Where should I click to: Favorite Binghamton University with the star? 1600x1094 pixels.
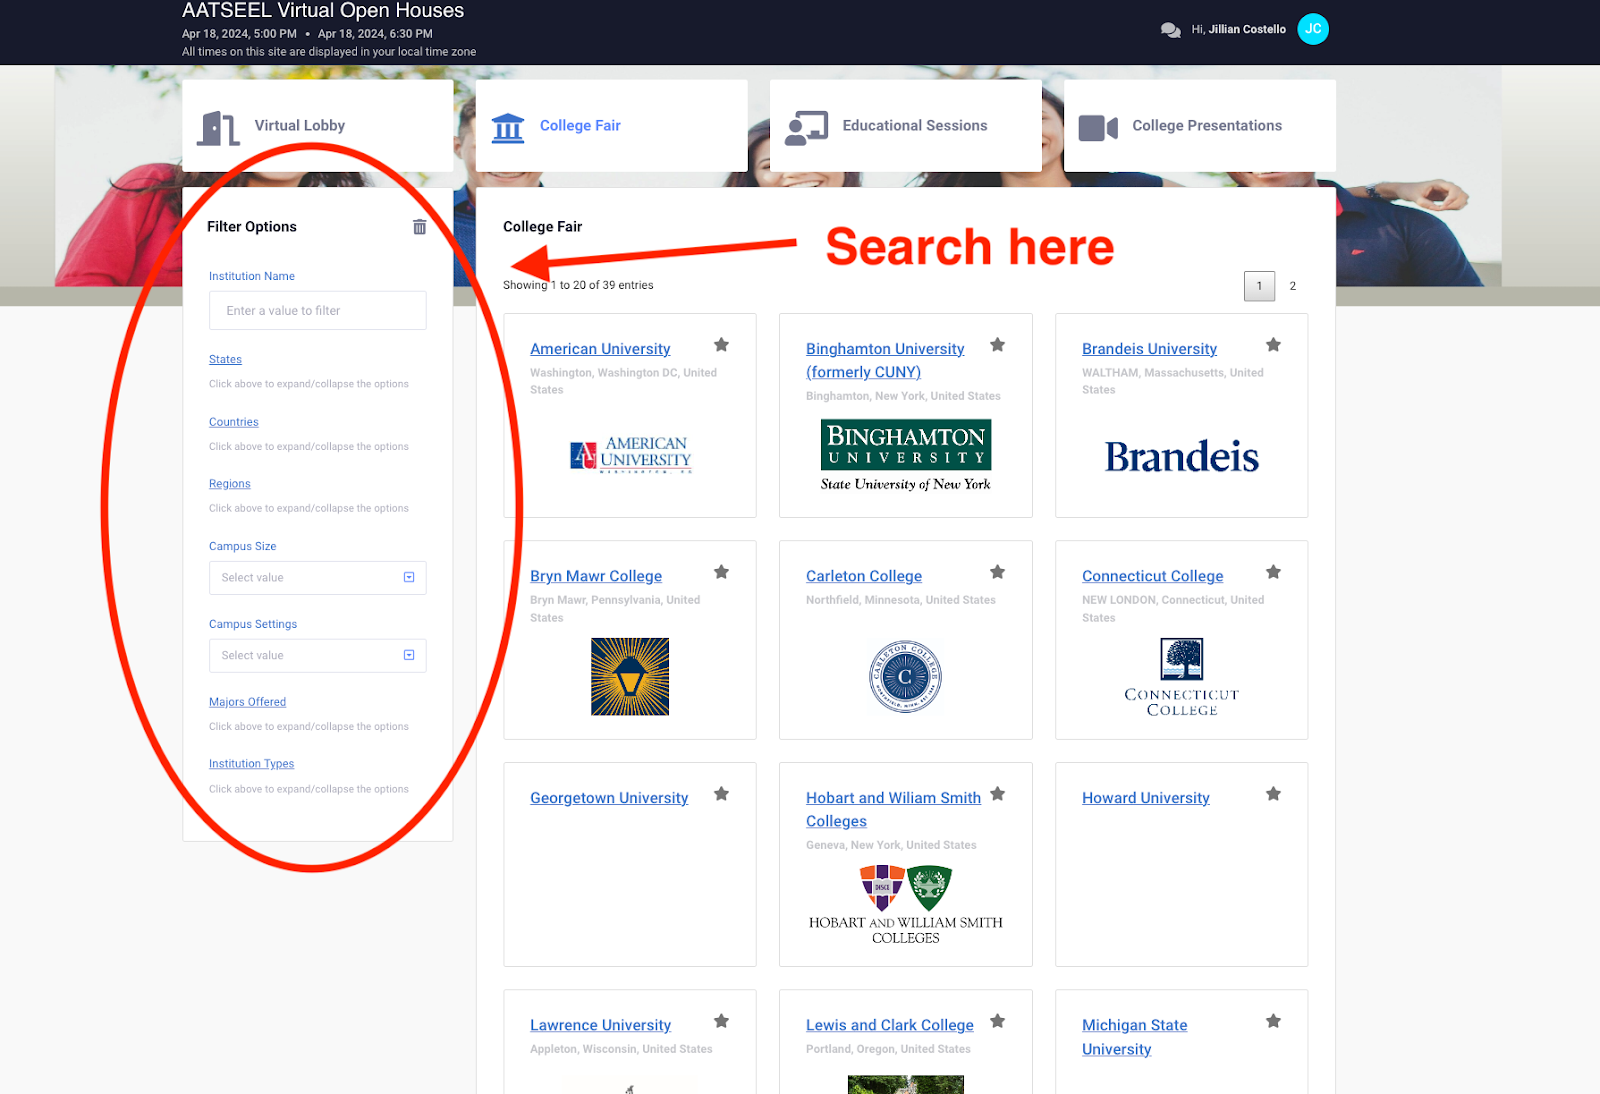pos(997,345)
